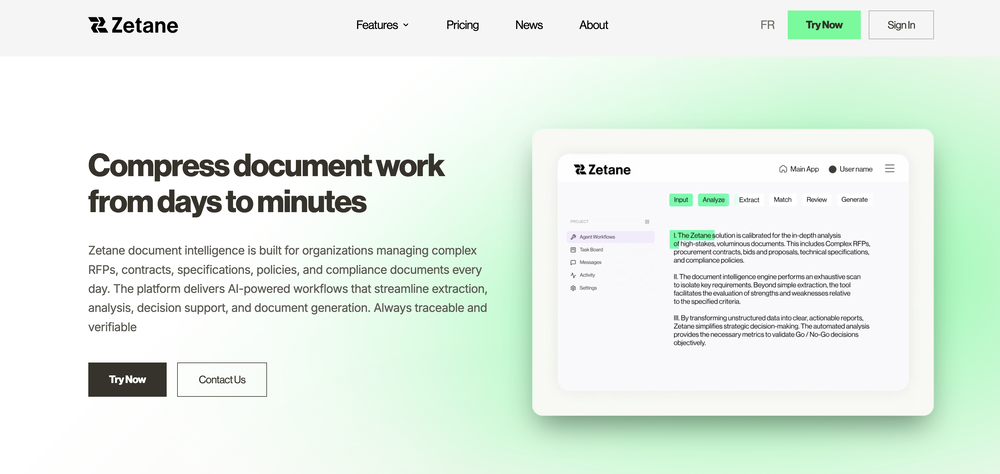The image size is (1000, 474).
Task: Expand the Features dropdown menu
Action: point(382,25)
